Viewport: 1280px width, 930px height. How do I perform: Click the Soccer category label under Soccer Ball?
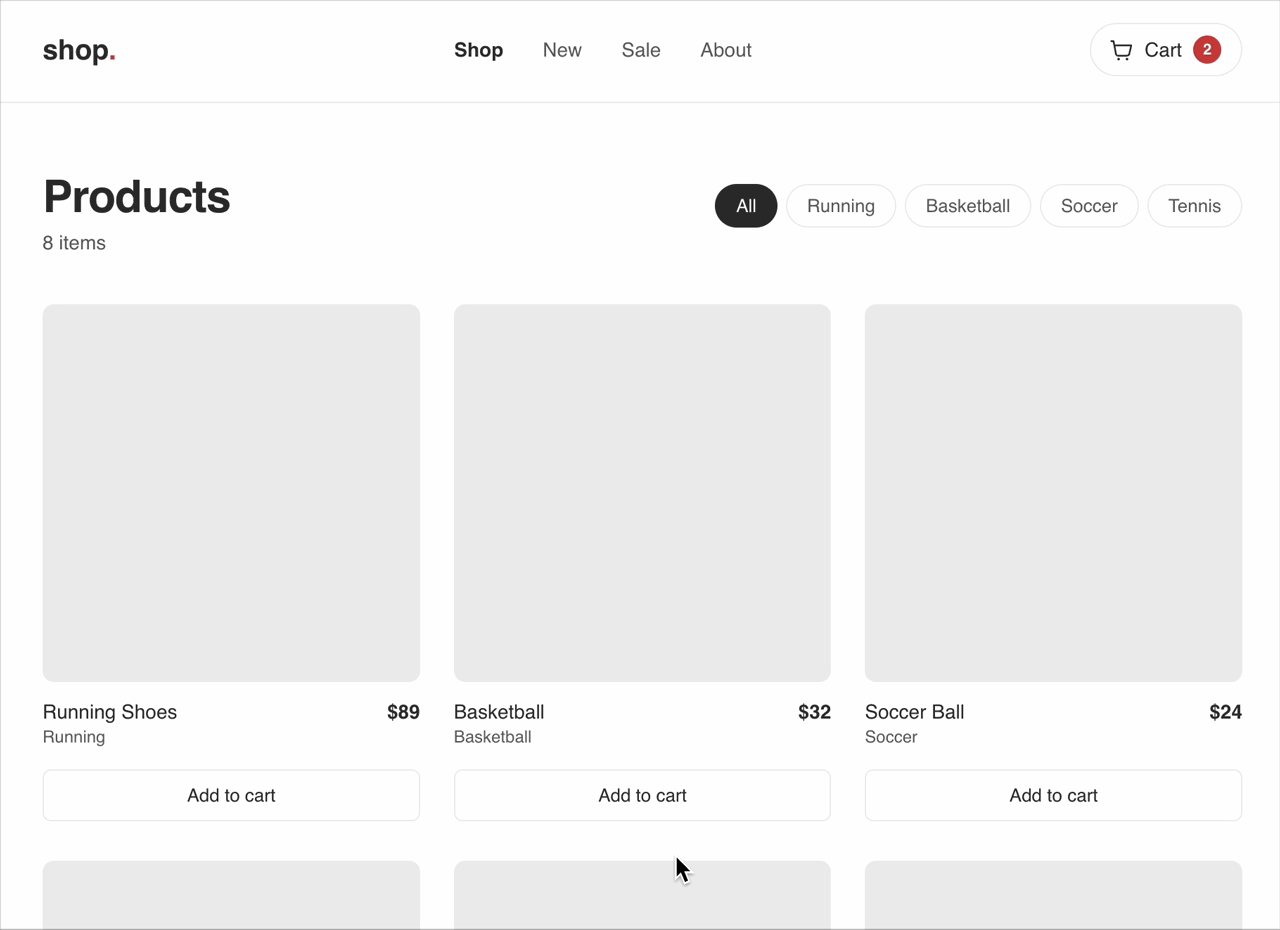click(x=891, y=737)
